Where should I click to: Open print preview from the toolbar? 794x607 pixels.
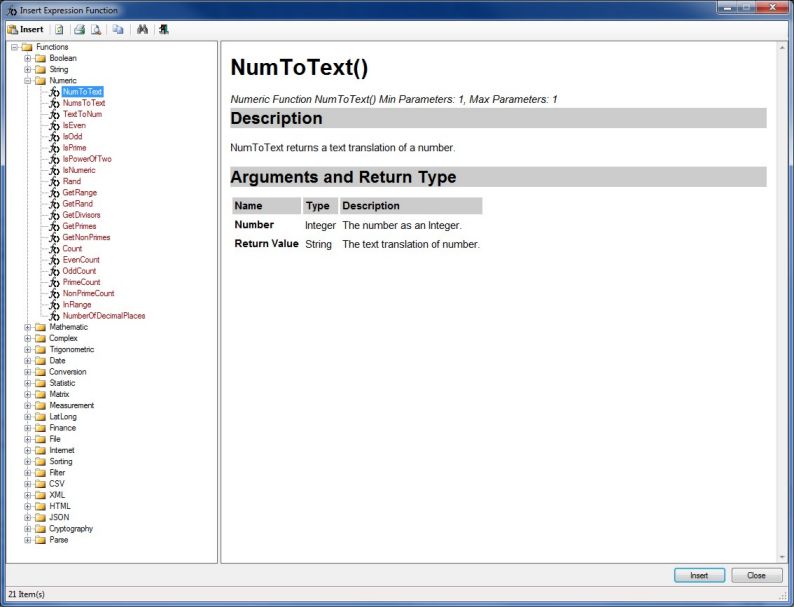click(x=96, y=29)
